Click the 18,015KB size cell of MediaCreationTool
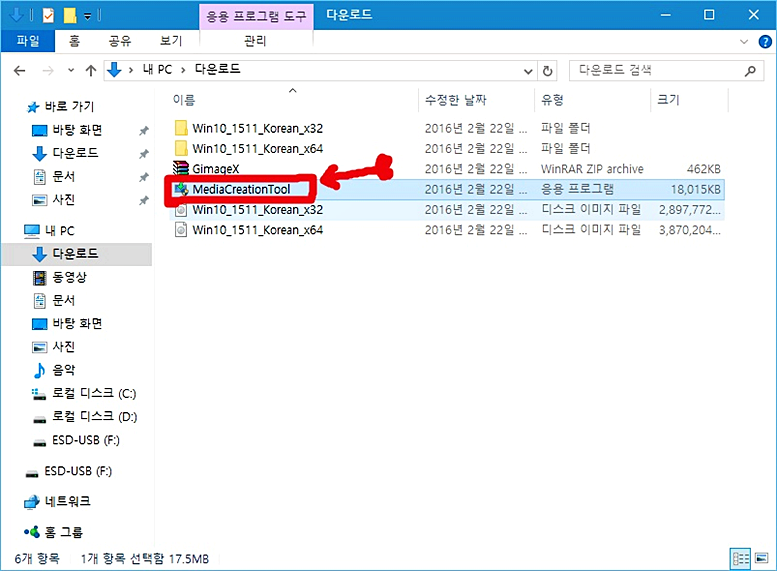This screenshot has height=571, width=777. (695, 189)
